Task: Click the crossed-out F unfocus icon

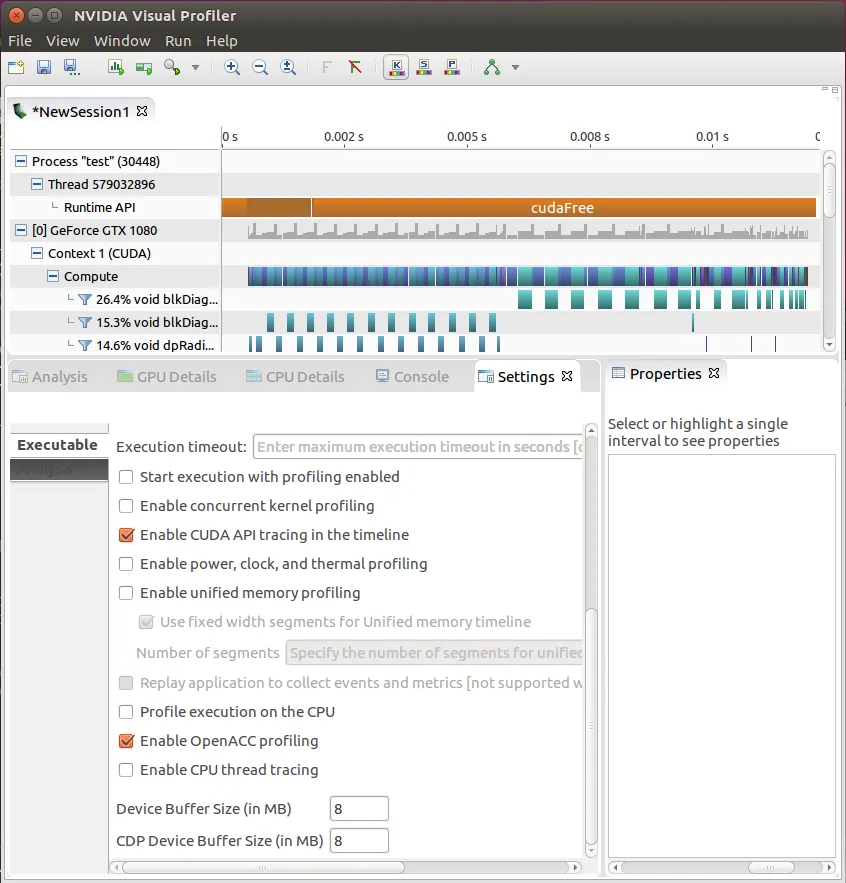Action: [x=355, y=68]
